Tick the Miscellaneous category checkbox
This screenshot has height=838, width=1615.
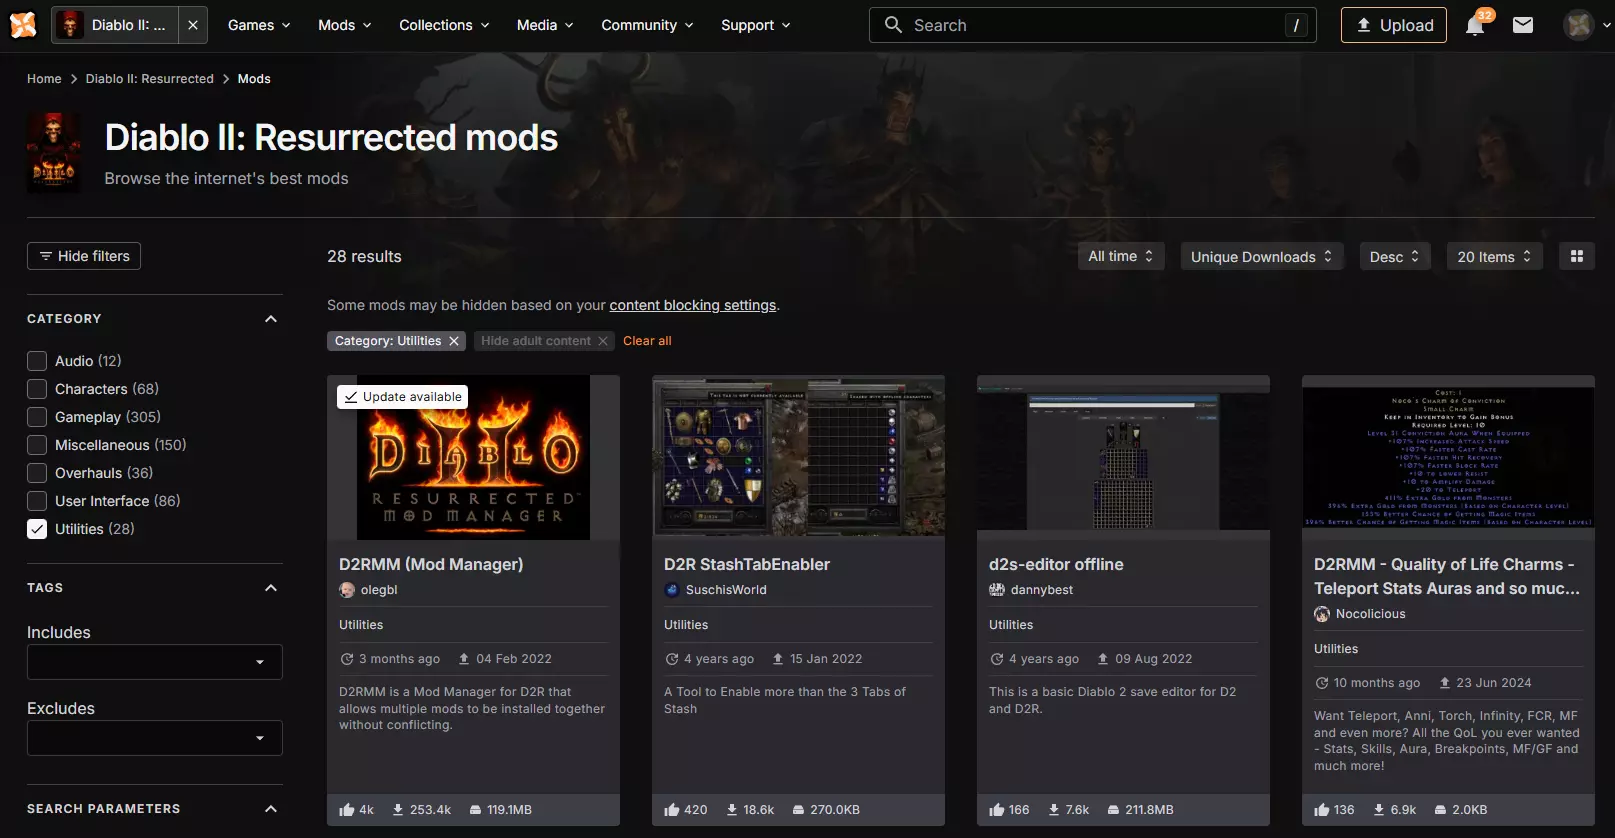(x=37, y=445)
